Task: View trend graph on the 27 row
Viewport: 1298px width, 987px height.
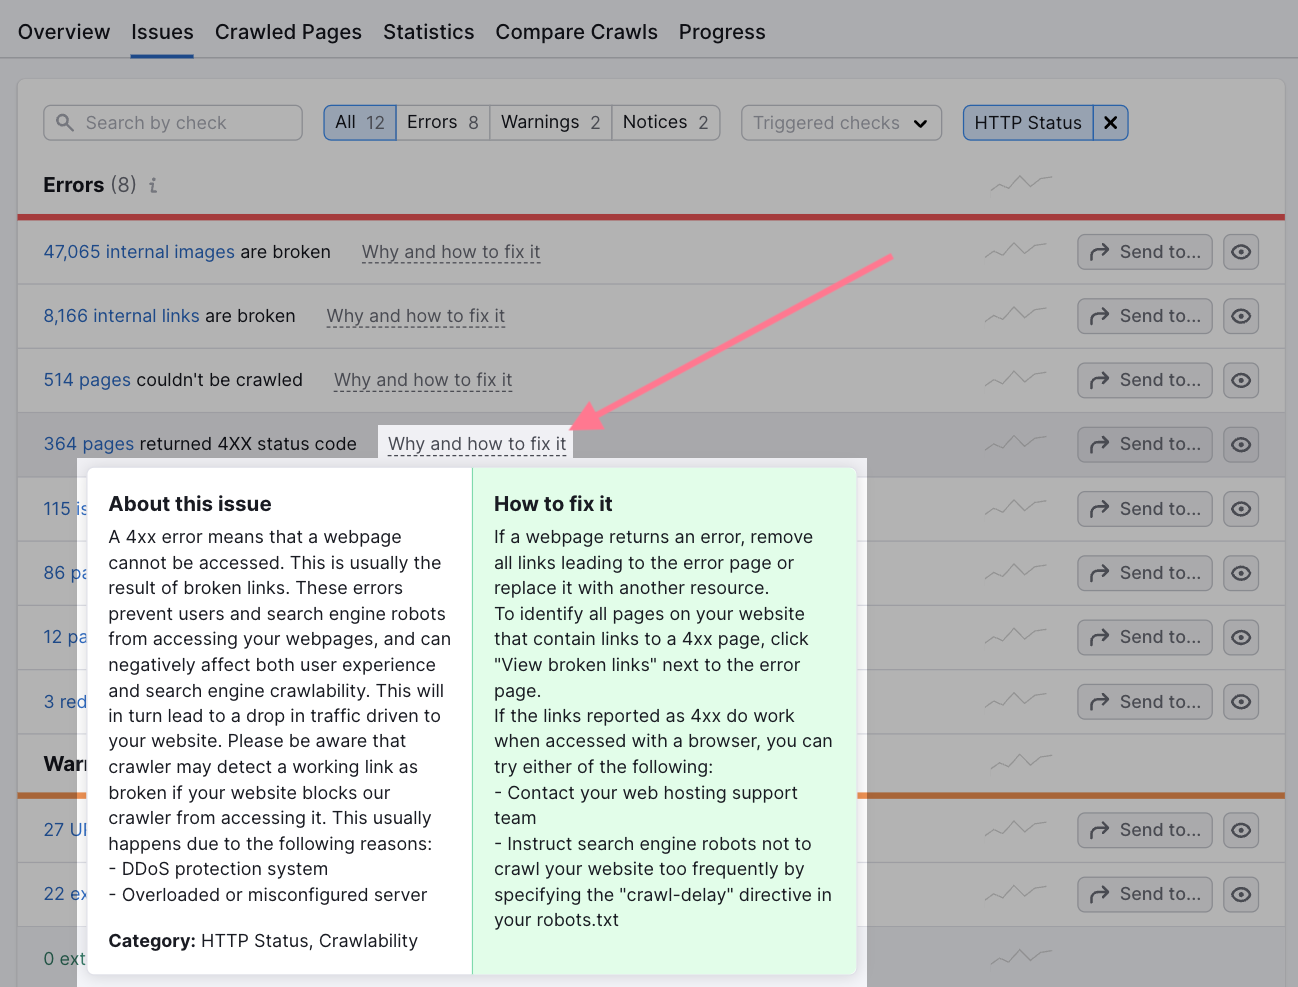Action: 1016,828
